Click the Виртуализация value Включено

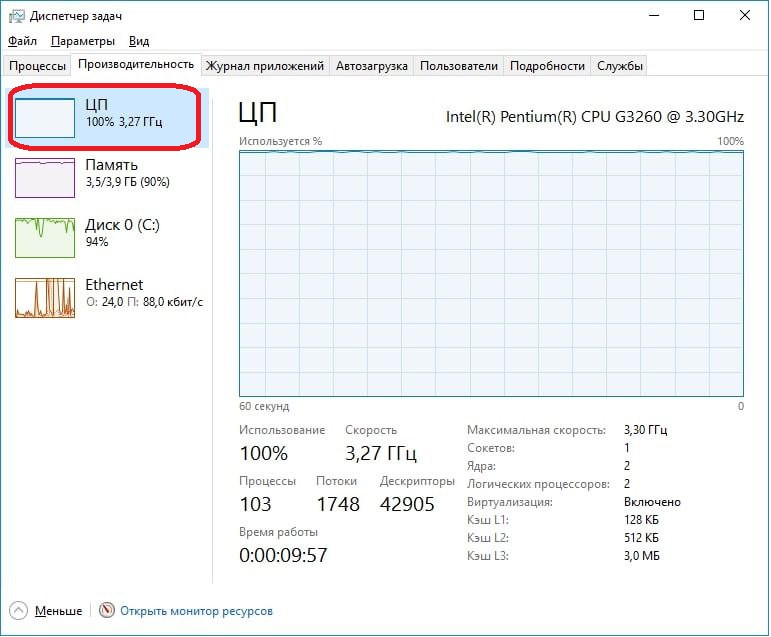652,502
